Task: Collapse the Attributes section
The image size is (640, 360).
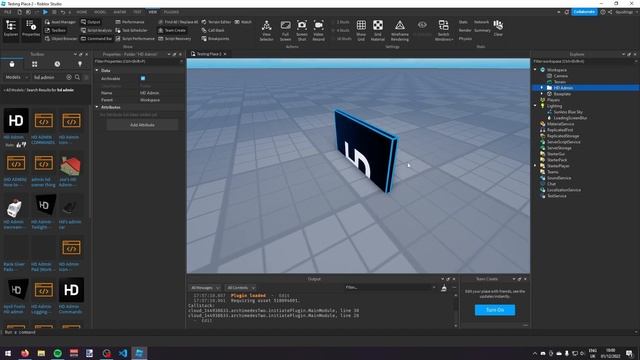Action: point(97,107)
